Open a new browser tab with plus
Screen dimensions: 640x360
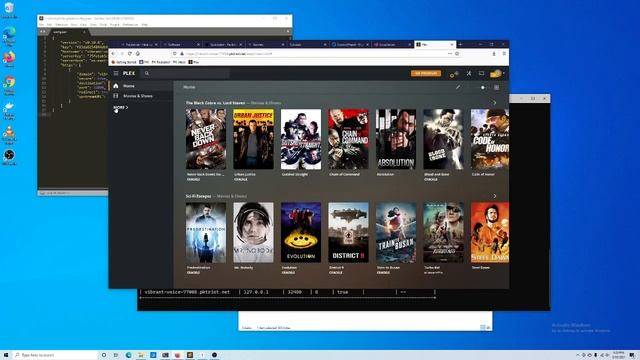pos(461,44)
